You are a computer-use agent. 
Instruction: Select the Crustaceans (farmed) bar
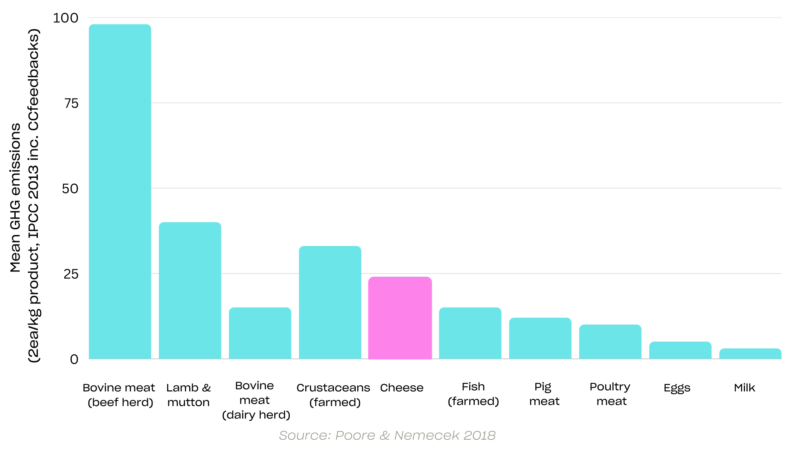pyautogui.click(x=330, y=302)
